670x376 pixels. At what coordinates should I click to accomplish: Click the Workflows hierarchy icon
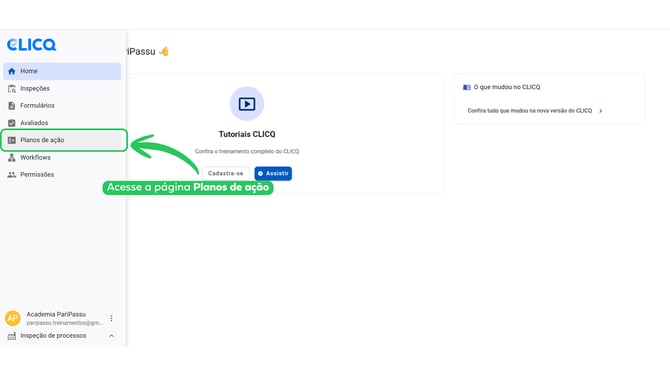coord(12,158)
